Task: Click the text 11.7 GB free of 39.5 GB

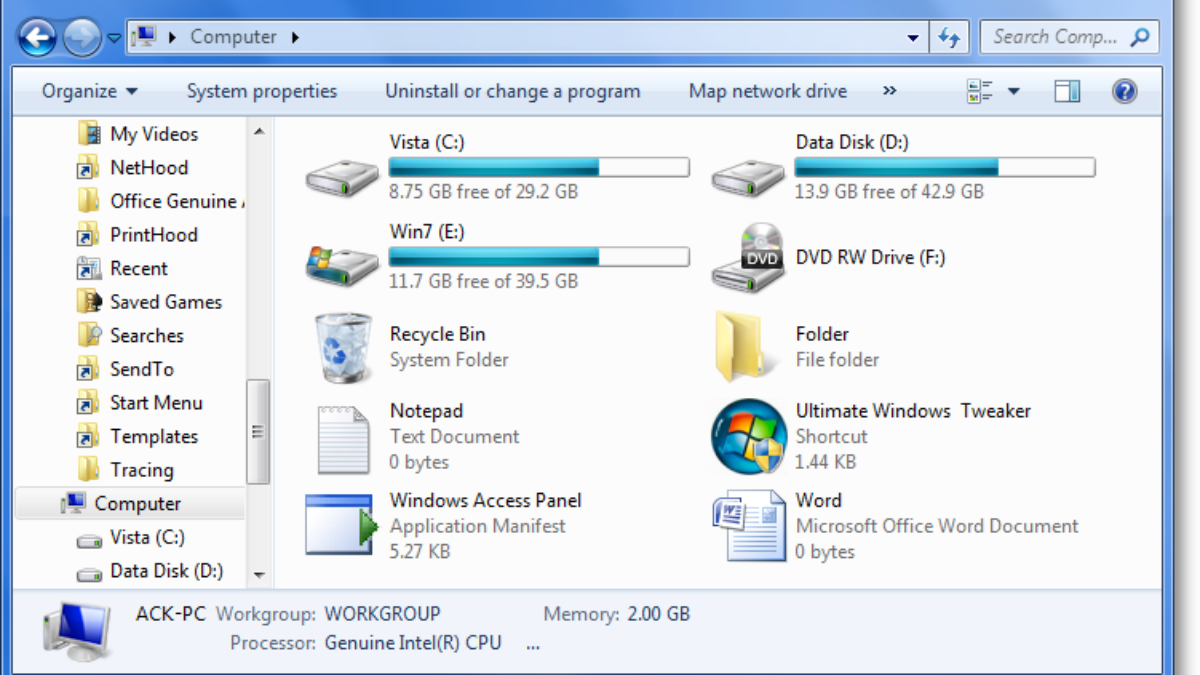Action: click(x=484, y=282)
